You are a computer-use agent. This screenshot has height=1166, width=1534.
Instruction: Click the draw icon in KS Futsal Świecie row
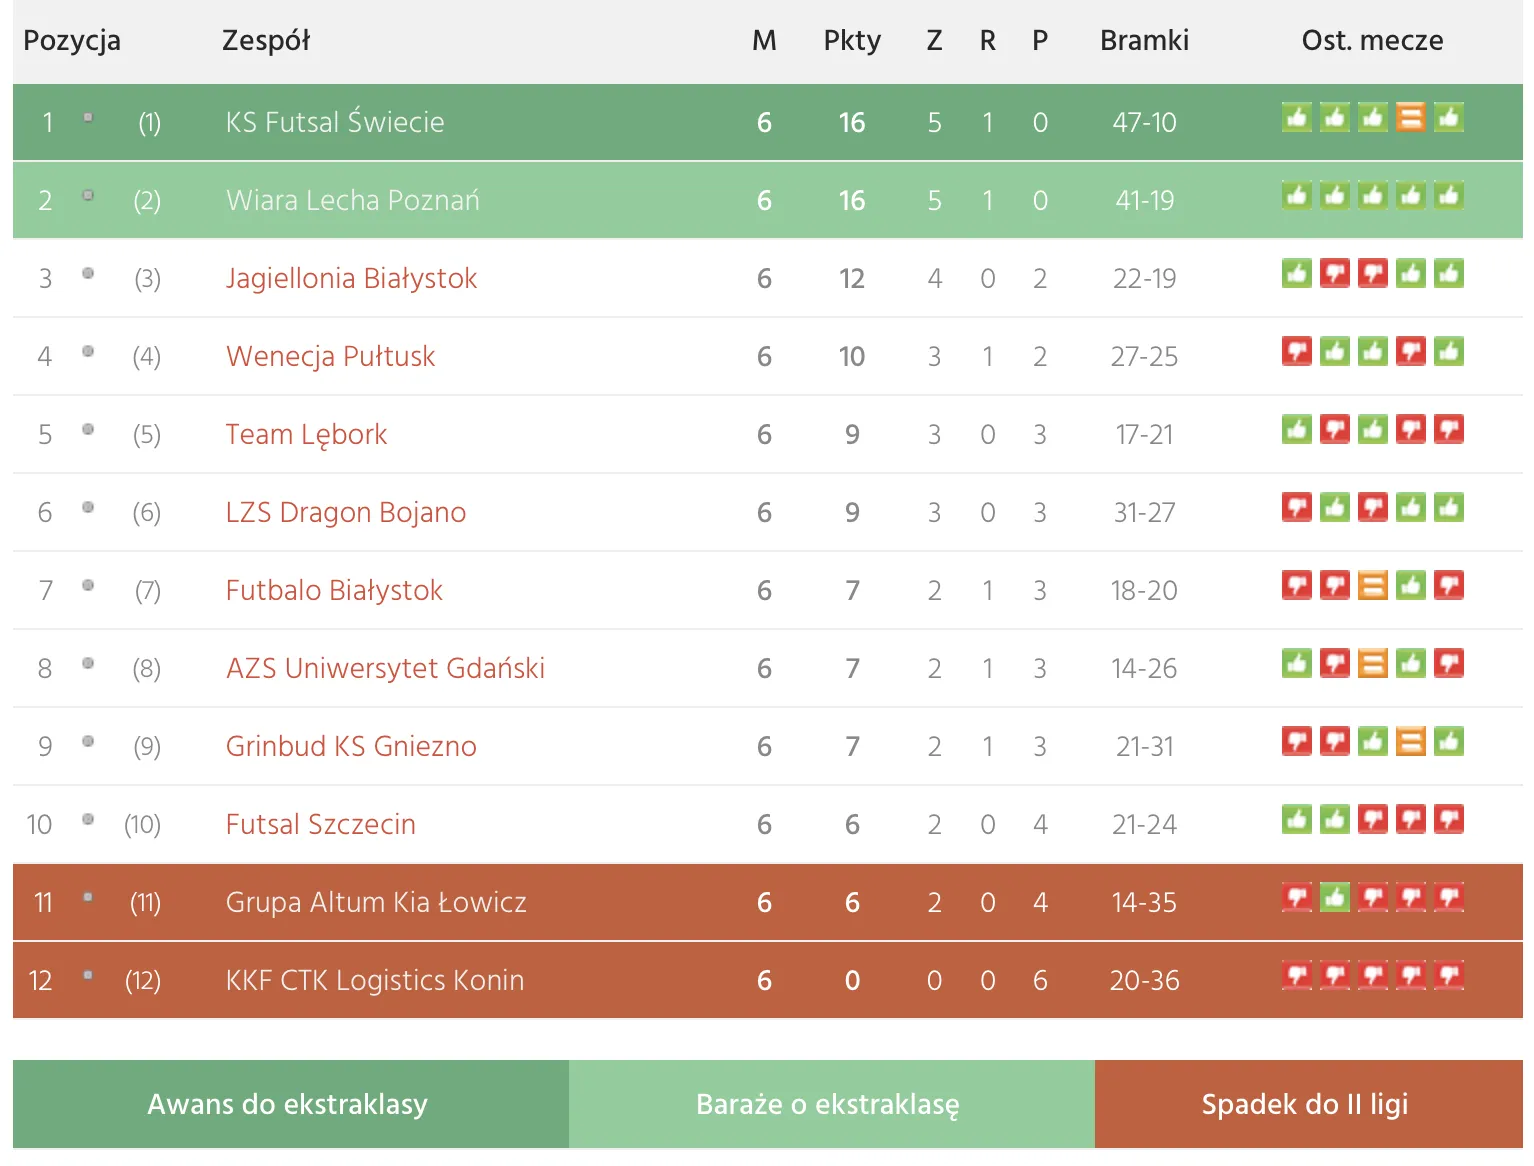1410,117
